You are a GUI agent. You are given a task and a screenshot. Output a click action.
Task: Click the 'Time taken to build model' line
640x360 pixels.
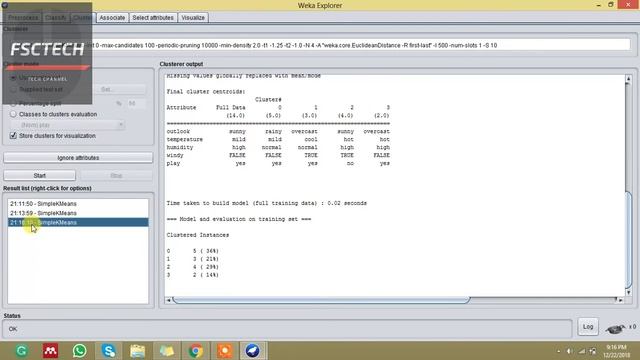click(267, 203)
